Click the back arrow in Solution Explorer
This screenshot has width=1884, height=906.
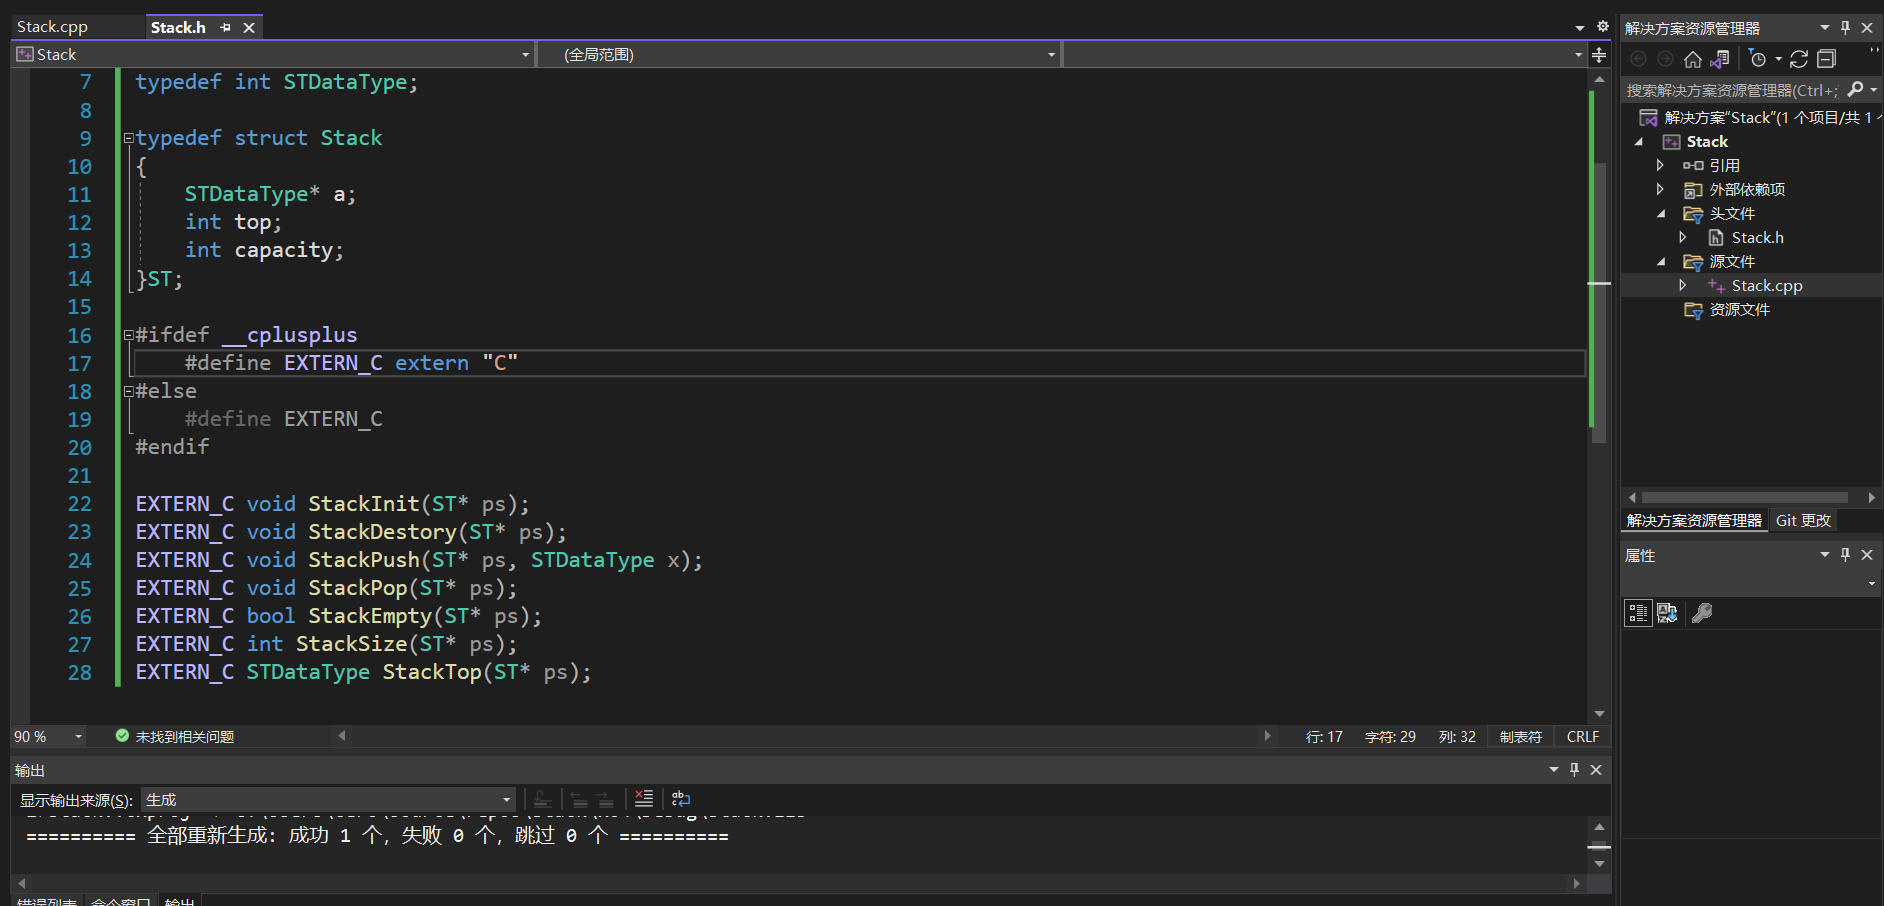click(x=1638, y=59)
